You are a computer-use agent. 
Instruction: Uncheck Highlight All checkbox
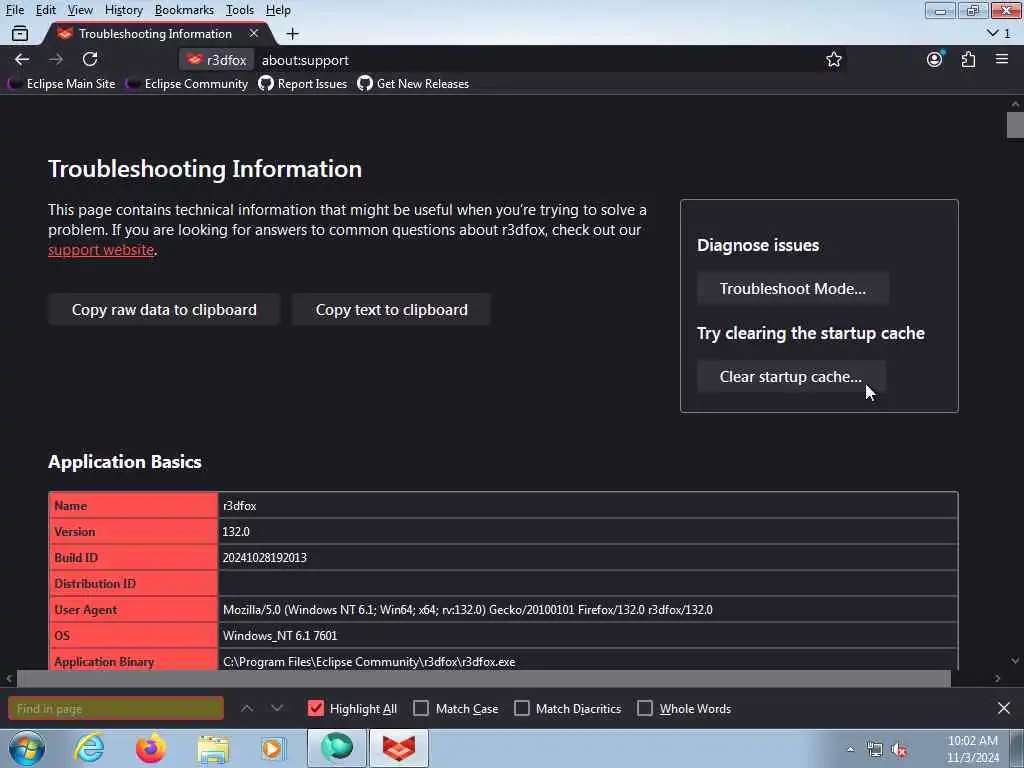315,708
